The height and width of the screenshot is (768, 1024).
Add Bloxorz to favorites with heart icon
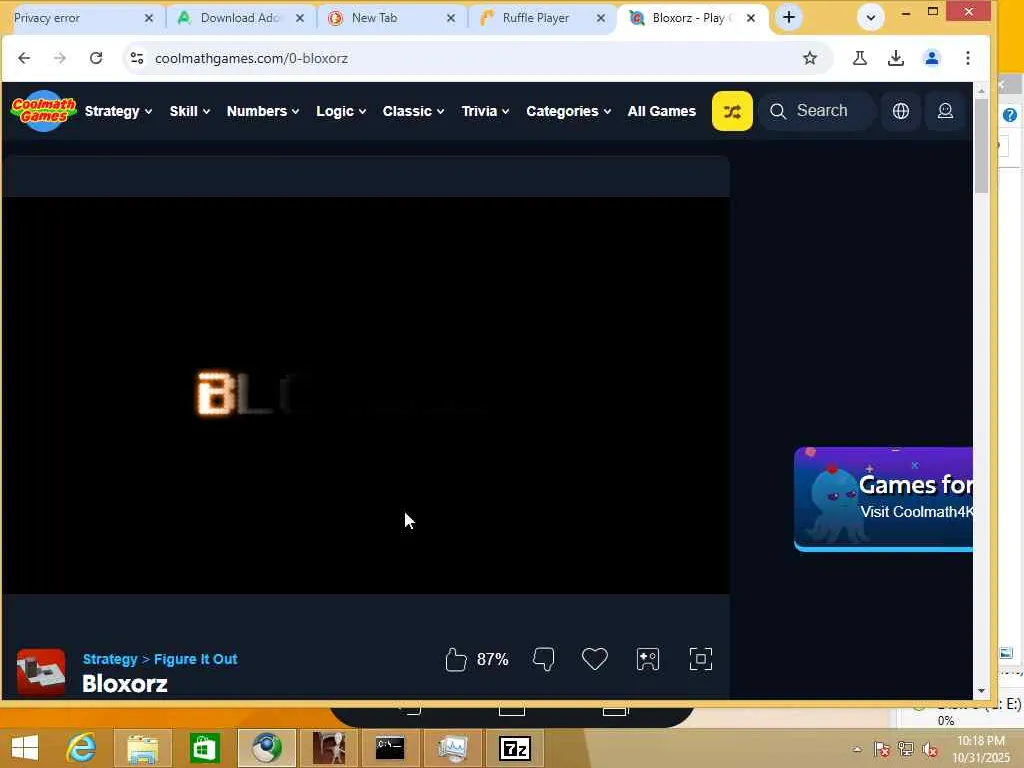594,659
